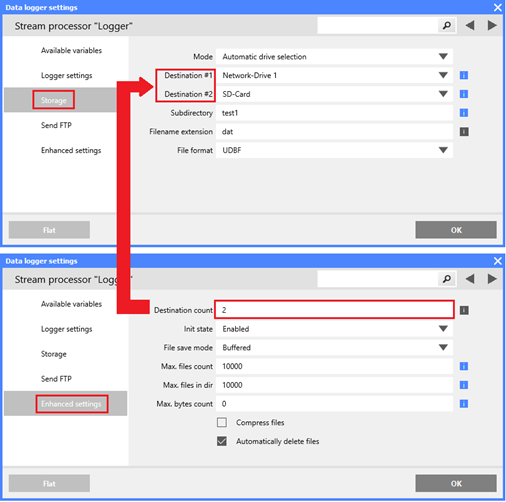The width and height of the screenshot is (506, 502).
Task: Click info icon beside Filename extension
Action: [x=464, y=132]
